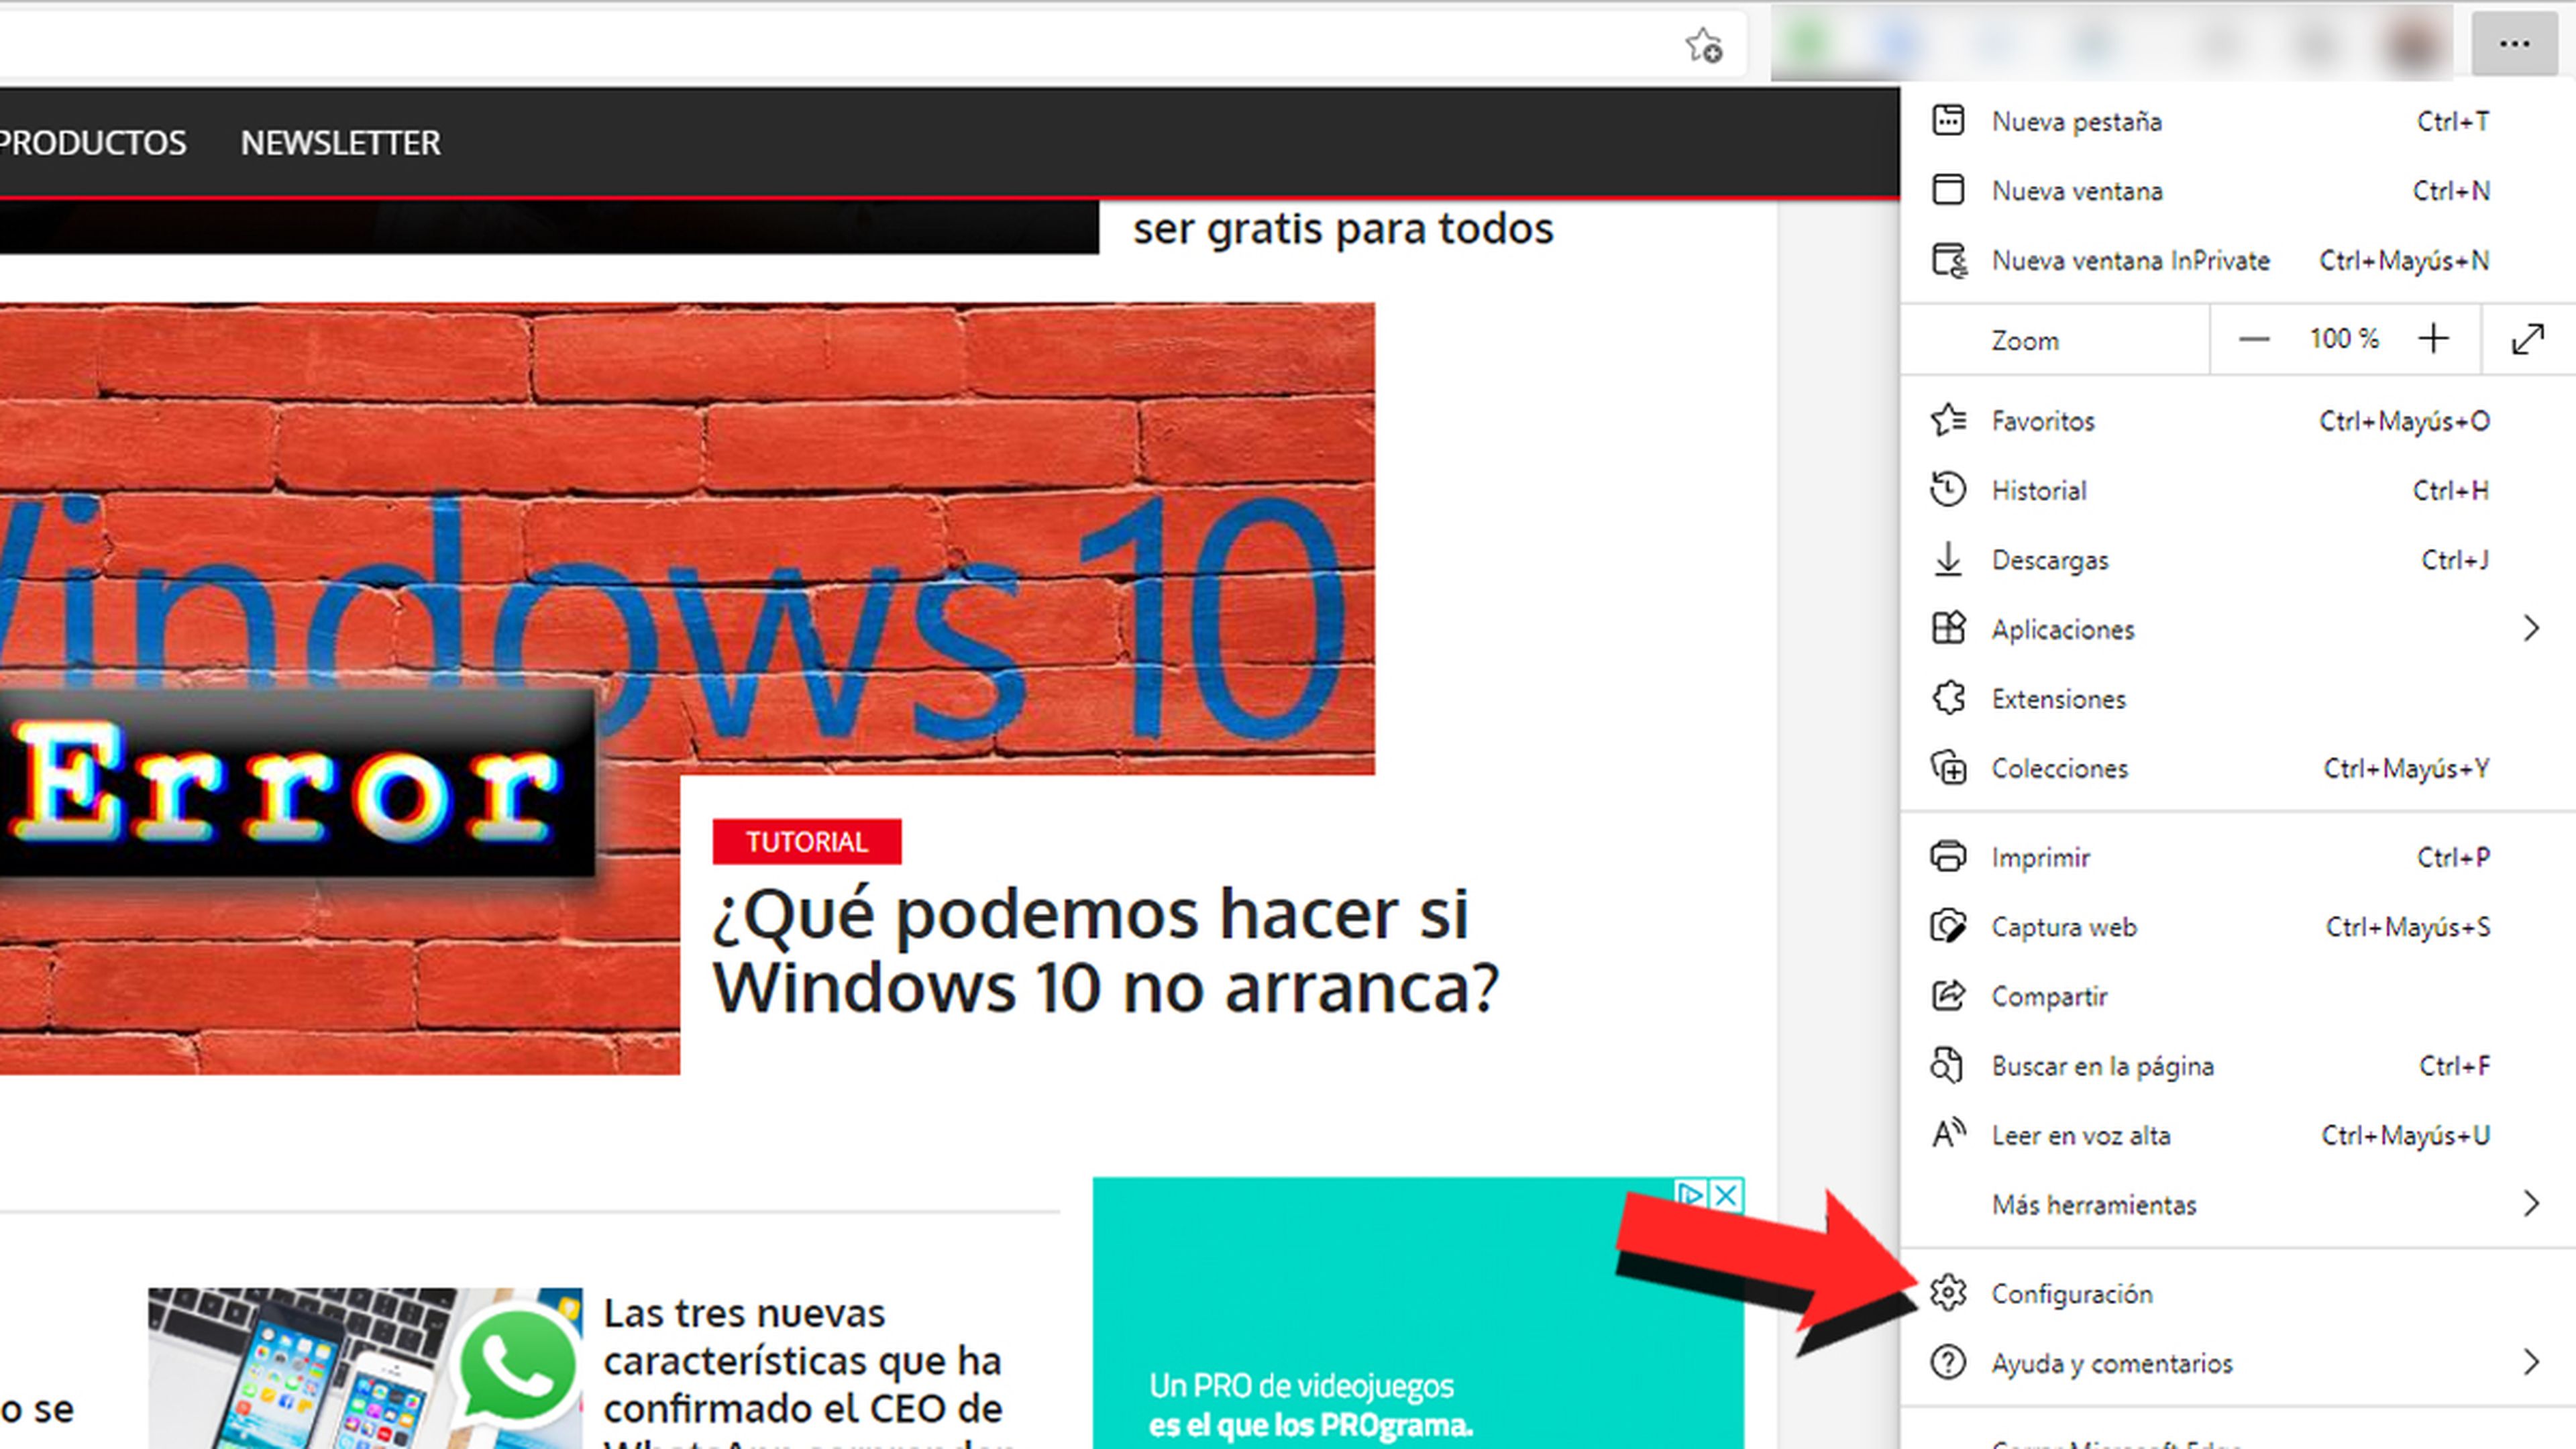Click the Descargas download arrow icon
2576x1449 pixels.
[1948, 559]
